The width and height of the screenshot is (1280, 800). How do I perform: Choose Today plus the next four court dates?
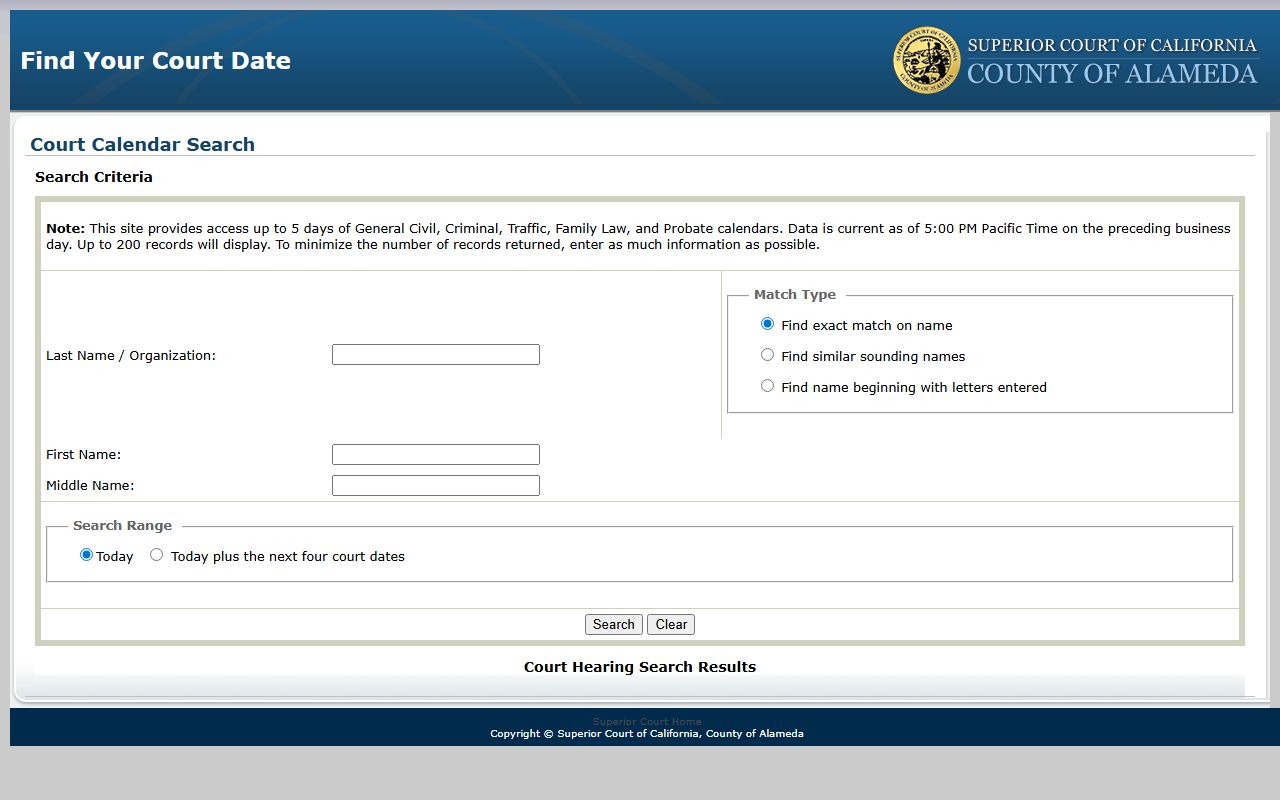click(156, 555)
